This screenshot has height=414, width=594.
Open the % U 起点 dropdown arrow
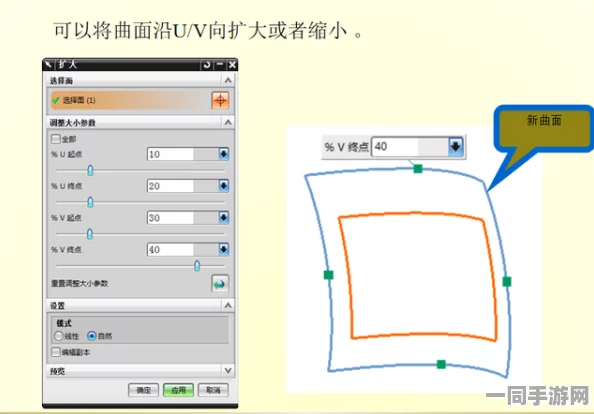click(x=224, y=154)
